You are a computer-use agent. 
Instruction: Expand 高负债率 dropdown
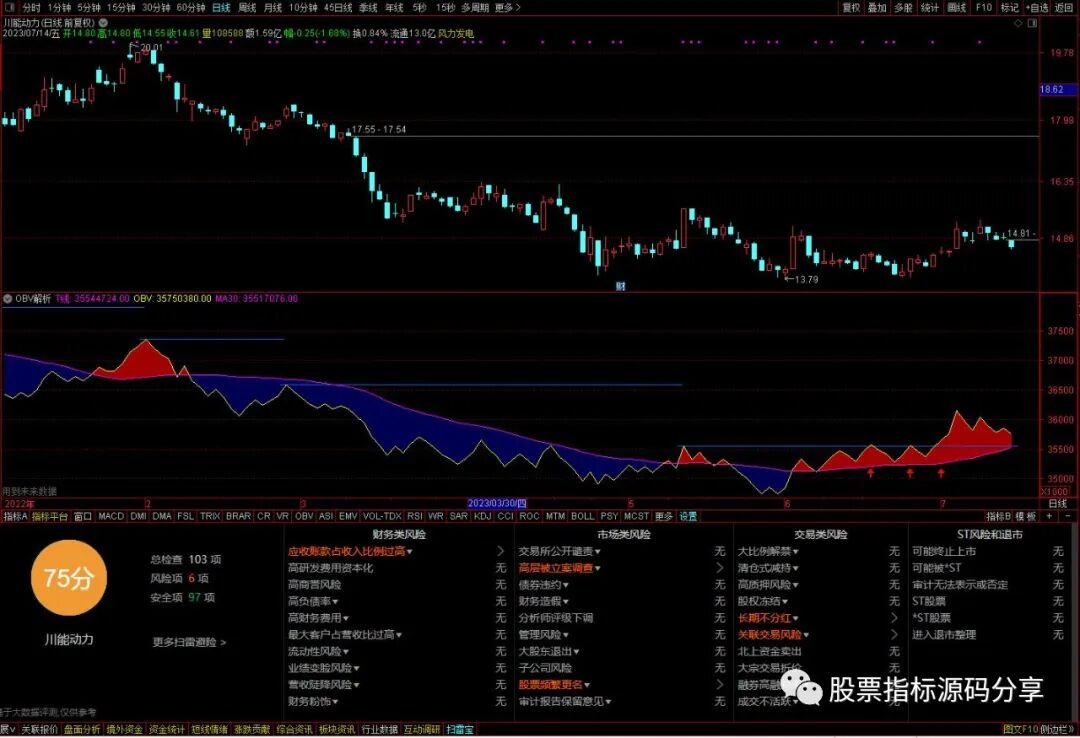(313, 601)
